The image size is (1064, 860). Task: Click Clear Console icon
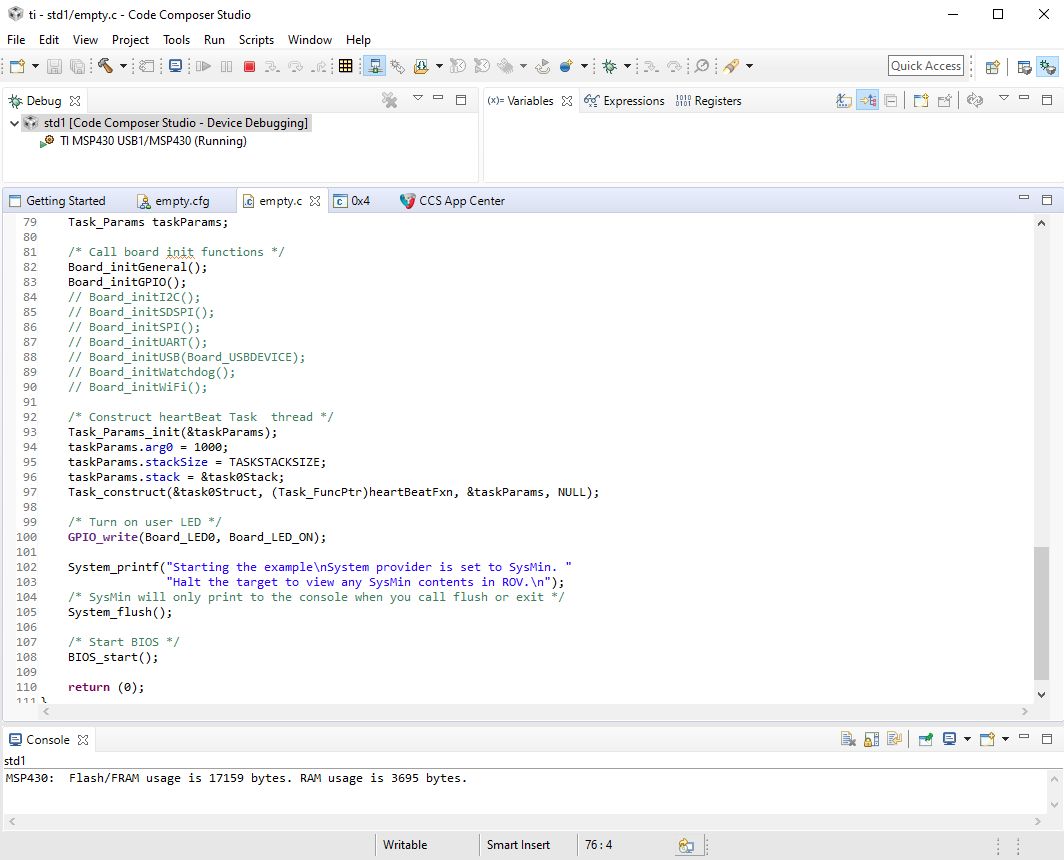pyautogui.click(x=848, y=739)
